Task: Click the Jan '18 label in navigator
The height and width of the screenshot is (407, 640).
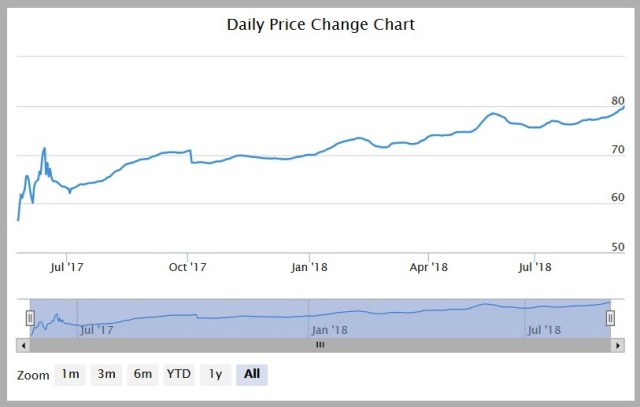Action: point(328,328)
